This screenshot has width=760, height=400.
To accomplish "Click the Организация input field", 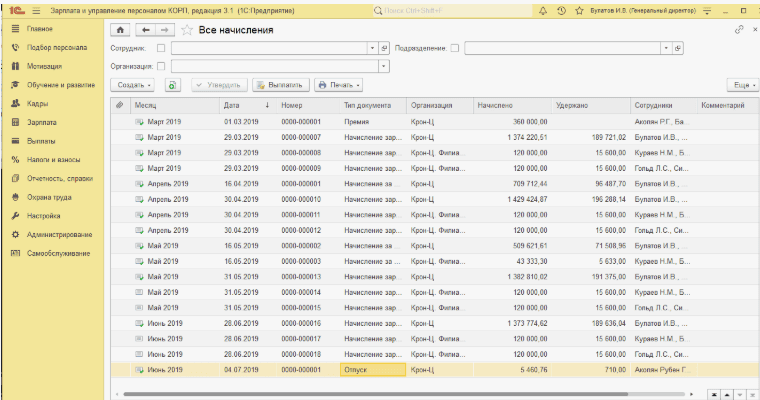I will 275,66.
